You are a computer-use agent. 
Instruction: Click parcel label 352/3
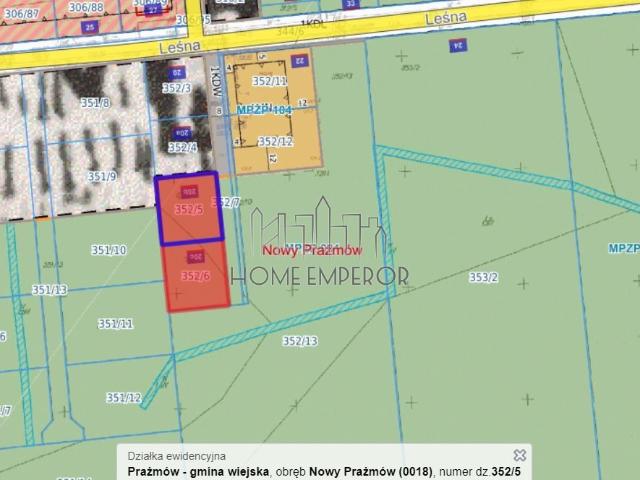coord(177,88)
